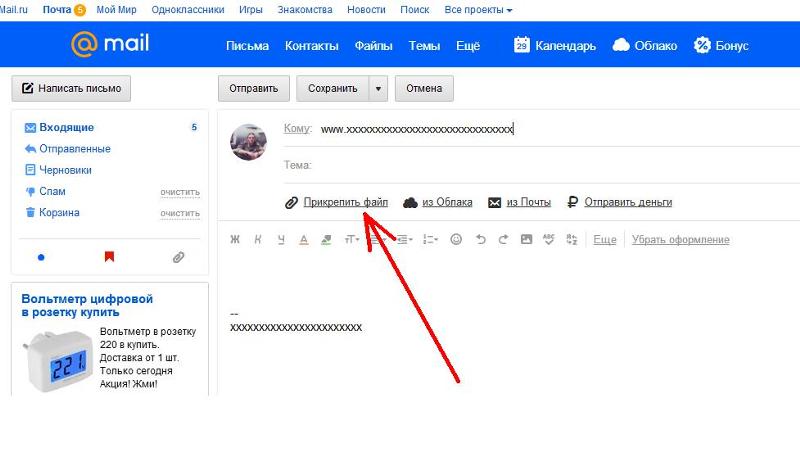
Task: Open the font size dropdown
Action: (x=352, y=239)
